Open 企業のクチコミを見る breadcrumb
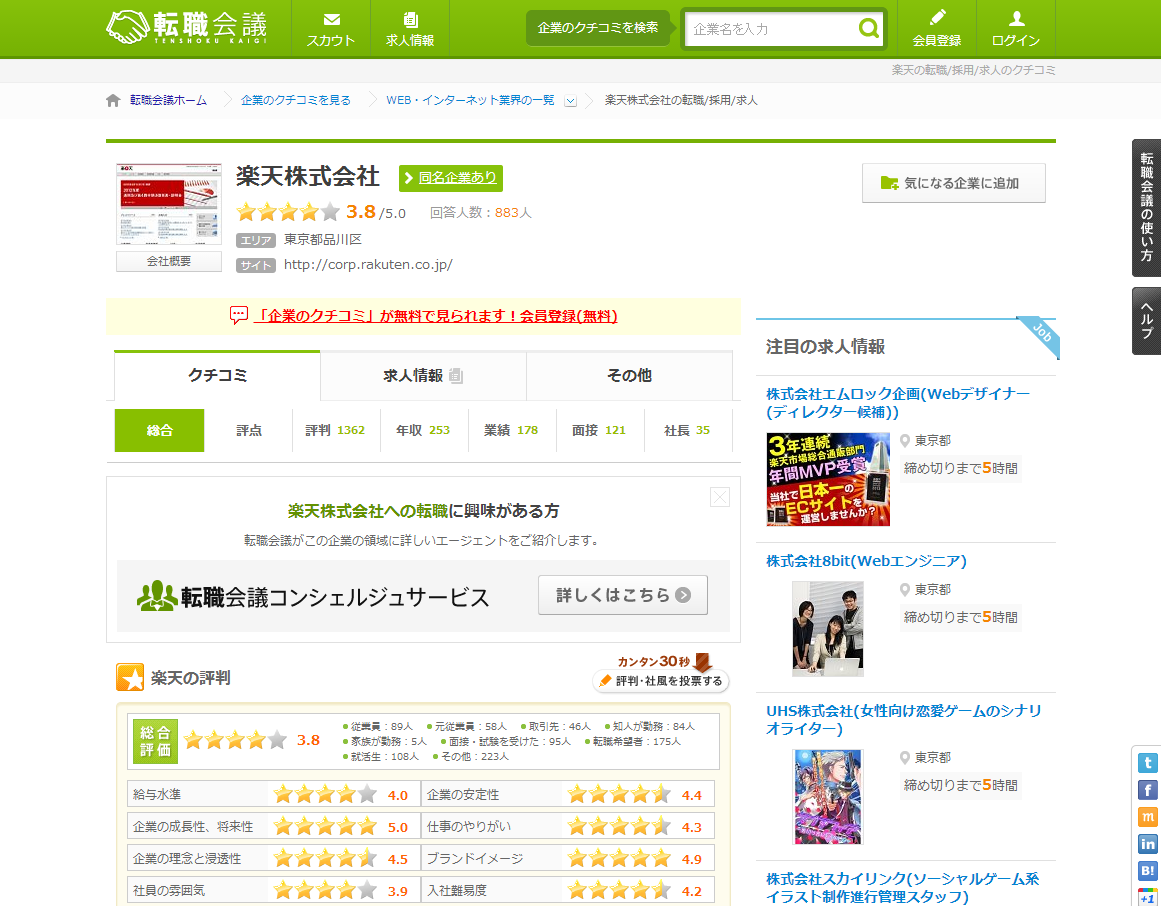Image resolution: width=1166 pixels, height=906 pixels. 295,100
